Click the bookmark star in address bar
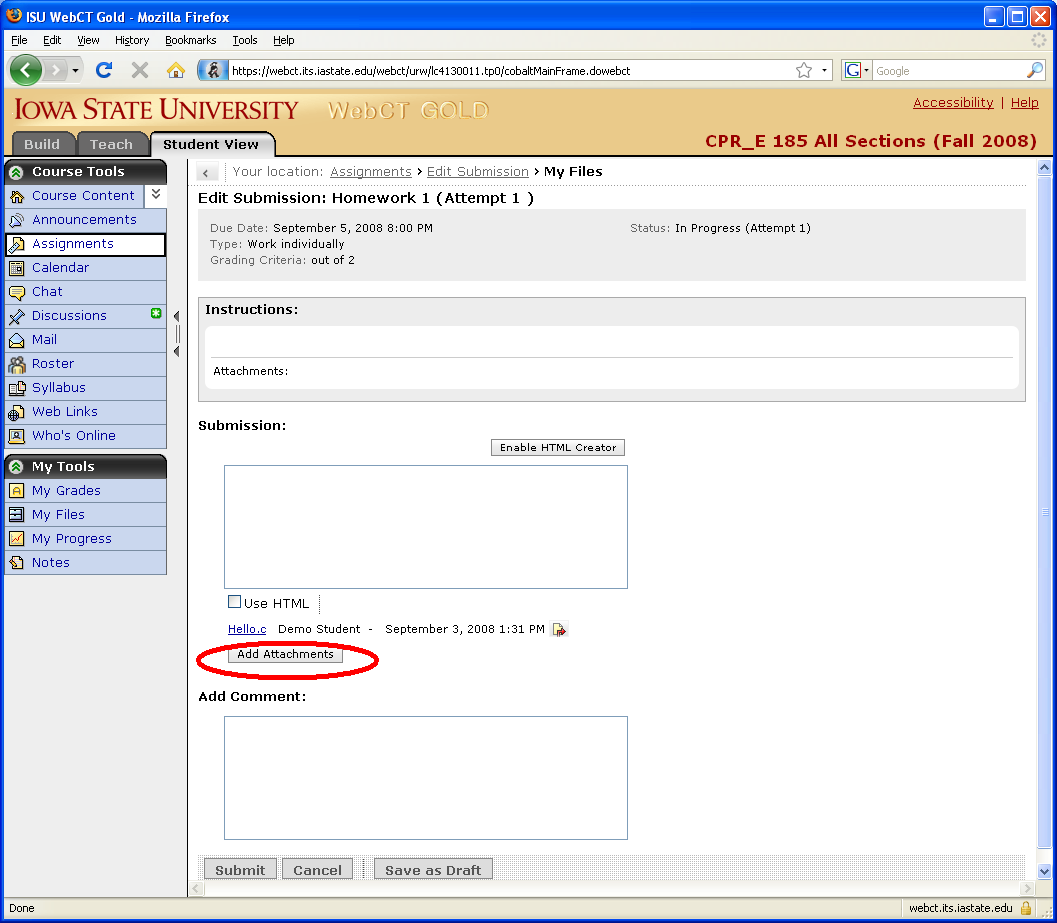Screen dimensions: 1057x923 [804, 70]
